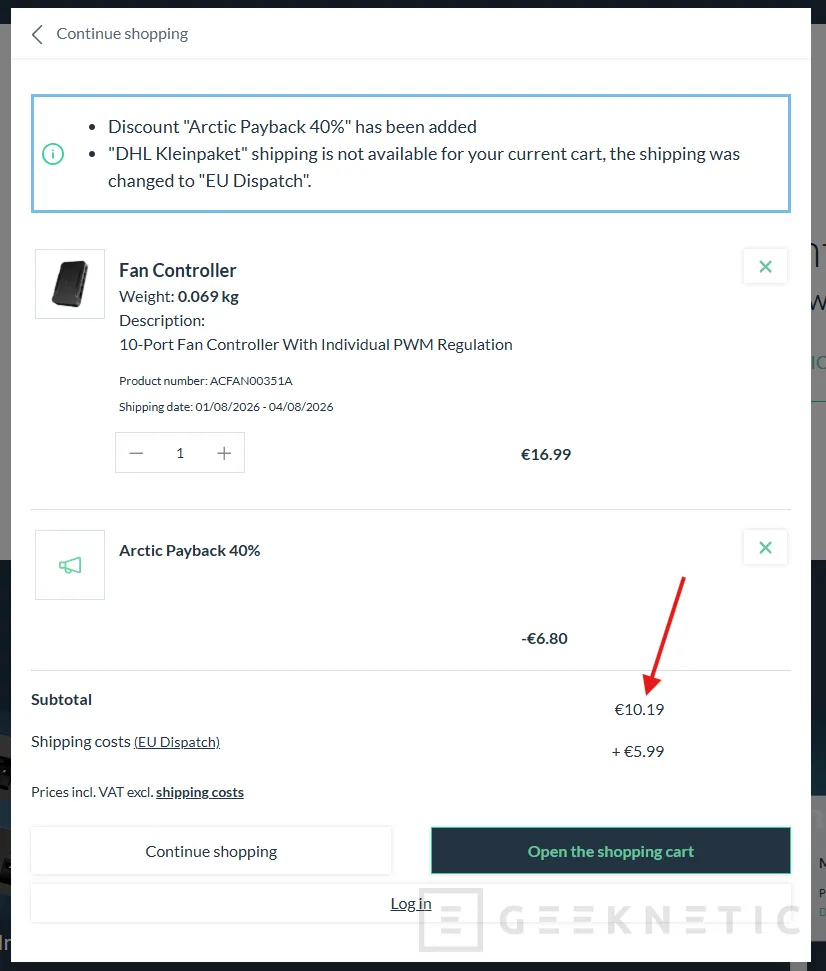Click the back chevron beside Continue shopping

pyautogui.click(x=37, y=34)
